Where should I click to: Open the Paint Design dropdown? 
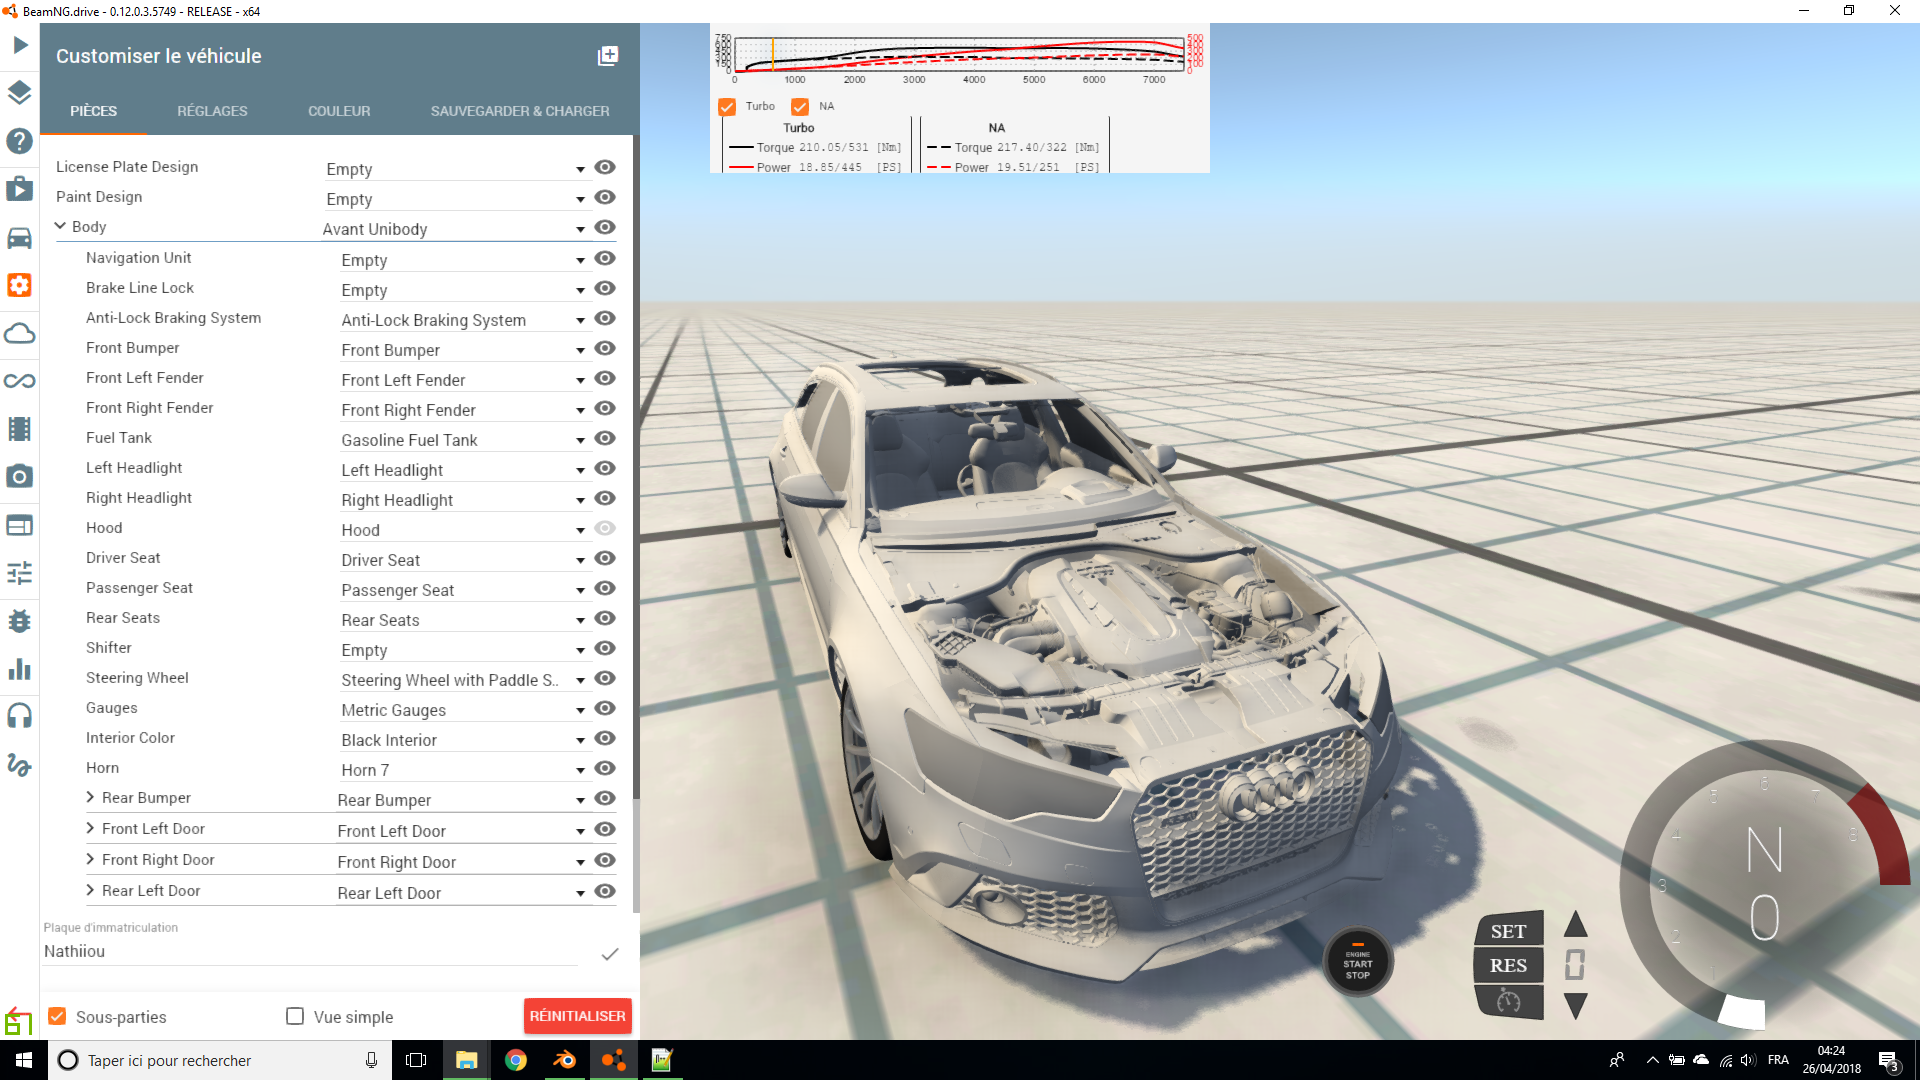pyautogui.click(x=456, y=199)
